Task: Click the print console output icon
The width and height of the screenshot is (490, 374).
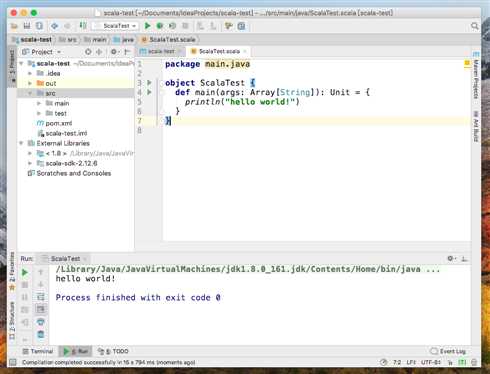Action: 41,322
